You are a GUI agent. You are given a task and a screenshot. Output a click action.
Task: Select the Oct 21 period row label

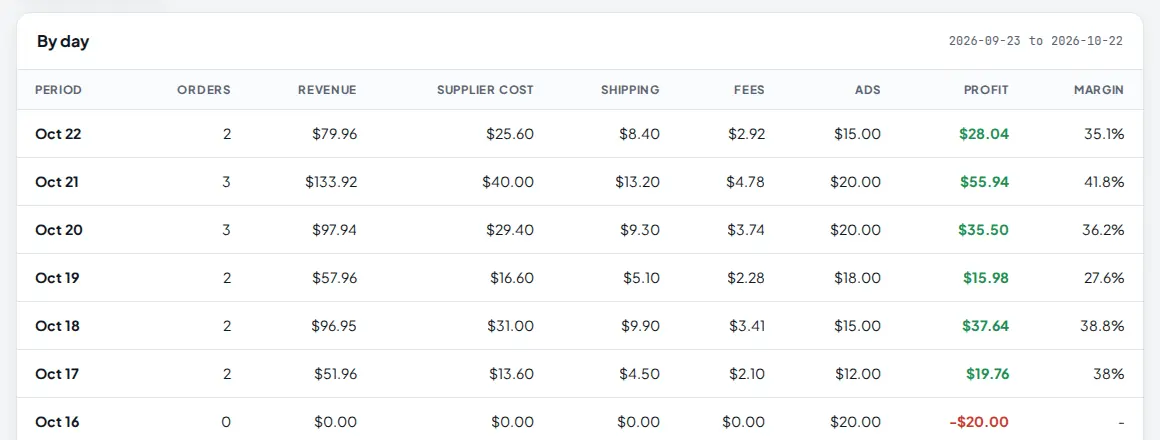(x=57, y=182)
